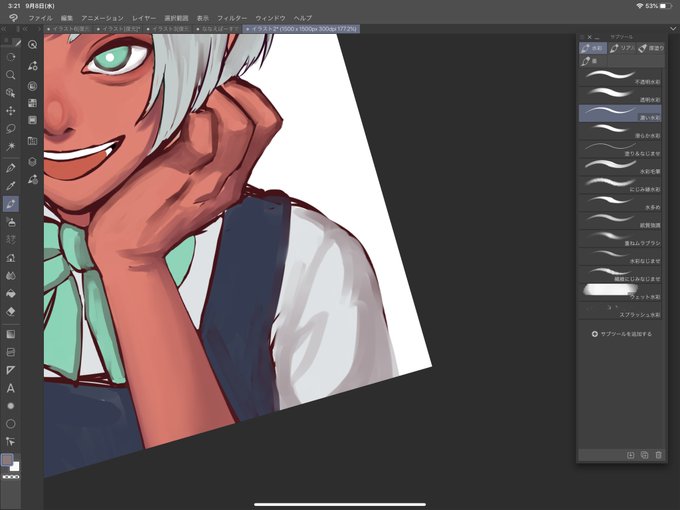
Task: Switch to the ななえばー canvas tab
Action: [x=217, y=29]
